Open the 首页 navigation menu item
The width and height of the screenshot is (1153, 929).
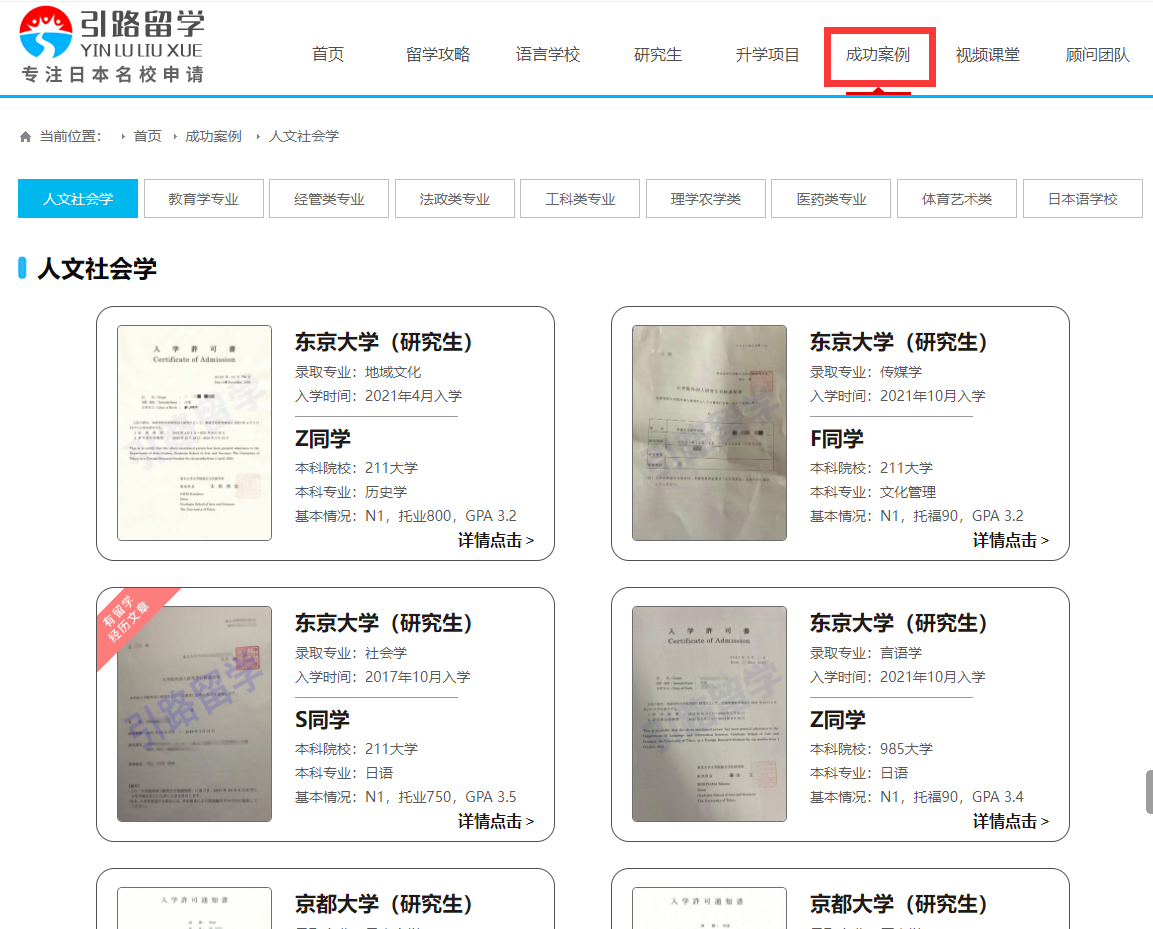328,55
